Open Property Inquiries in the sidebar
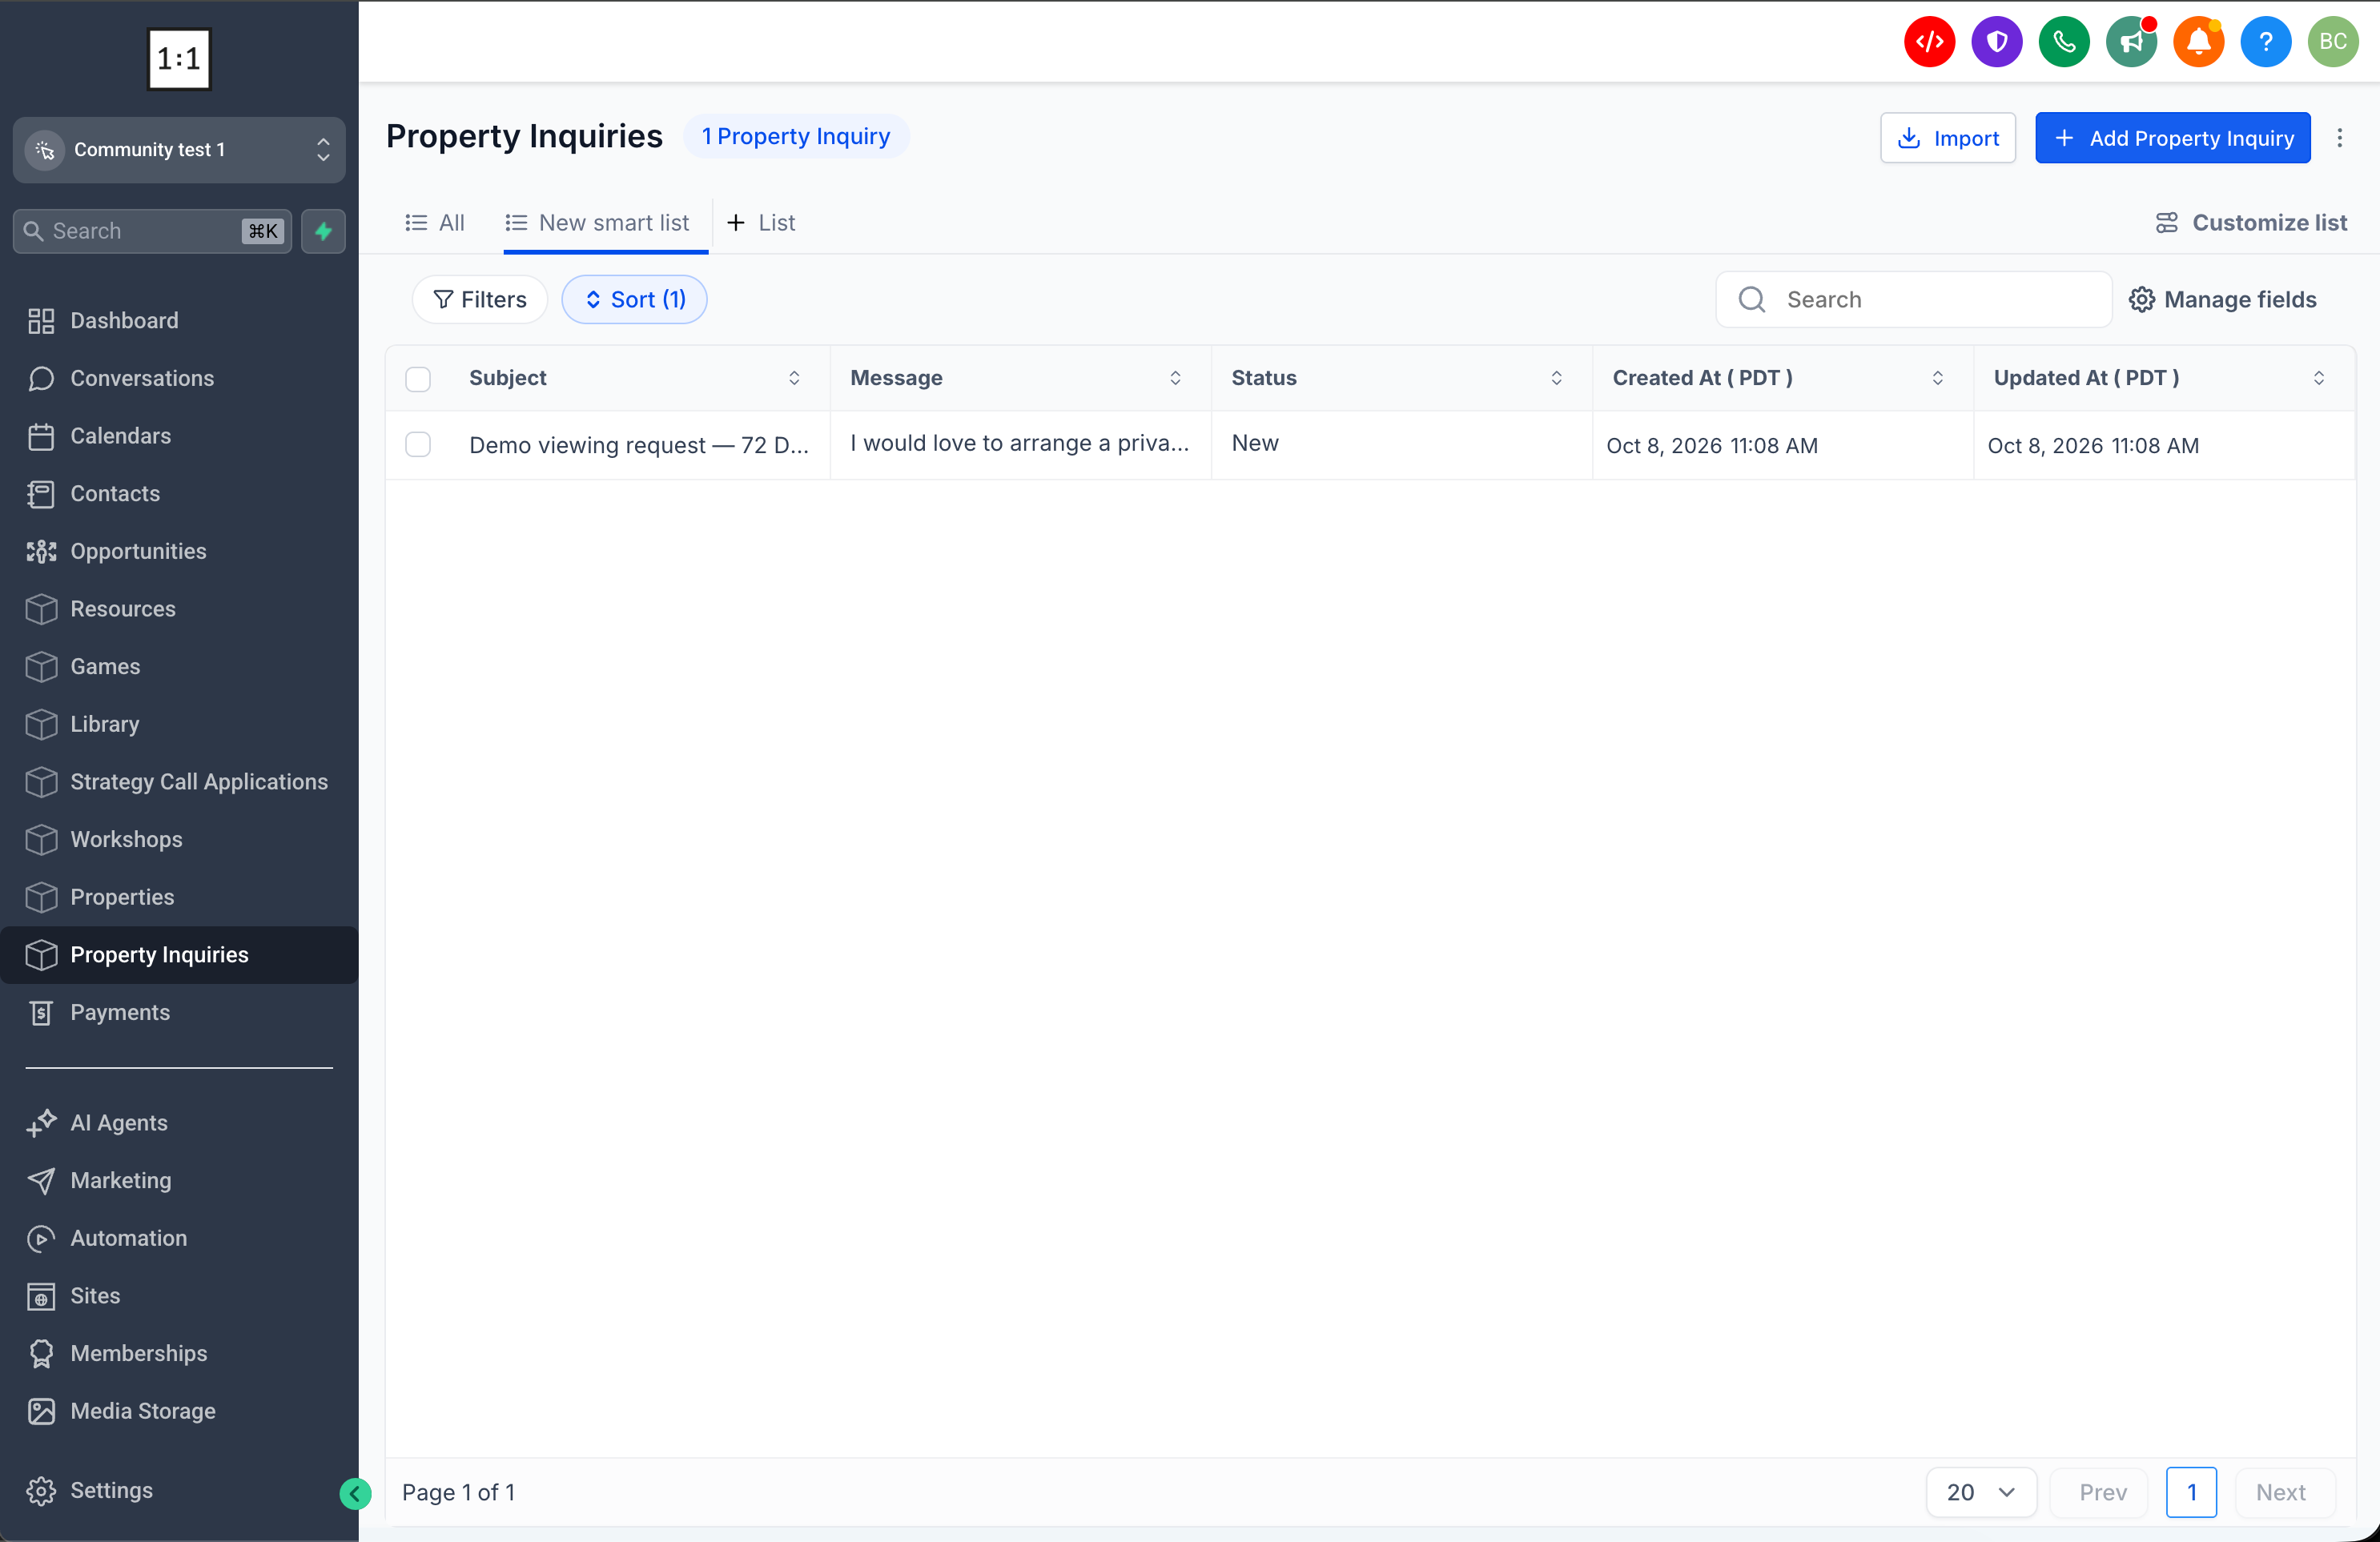This screenshot has height=1542, width=2380. tap(179, 955)
